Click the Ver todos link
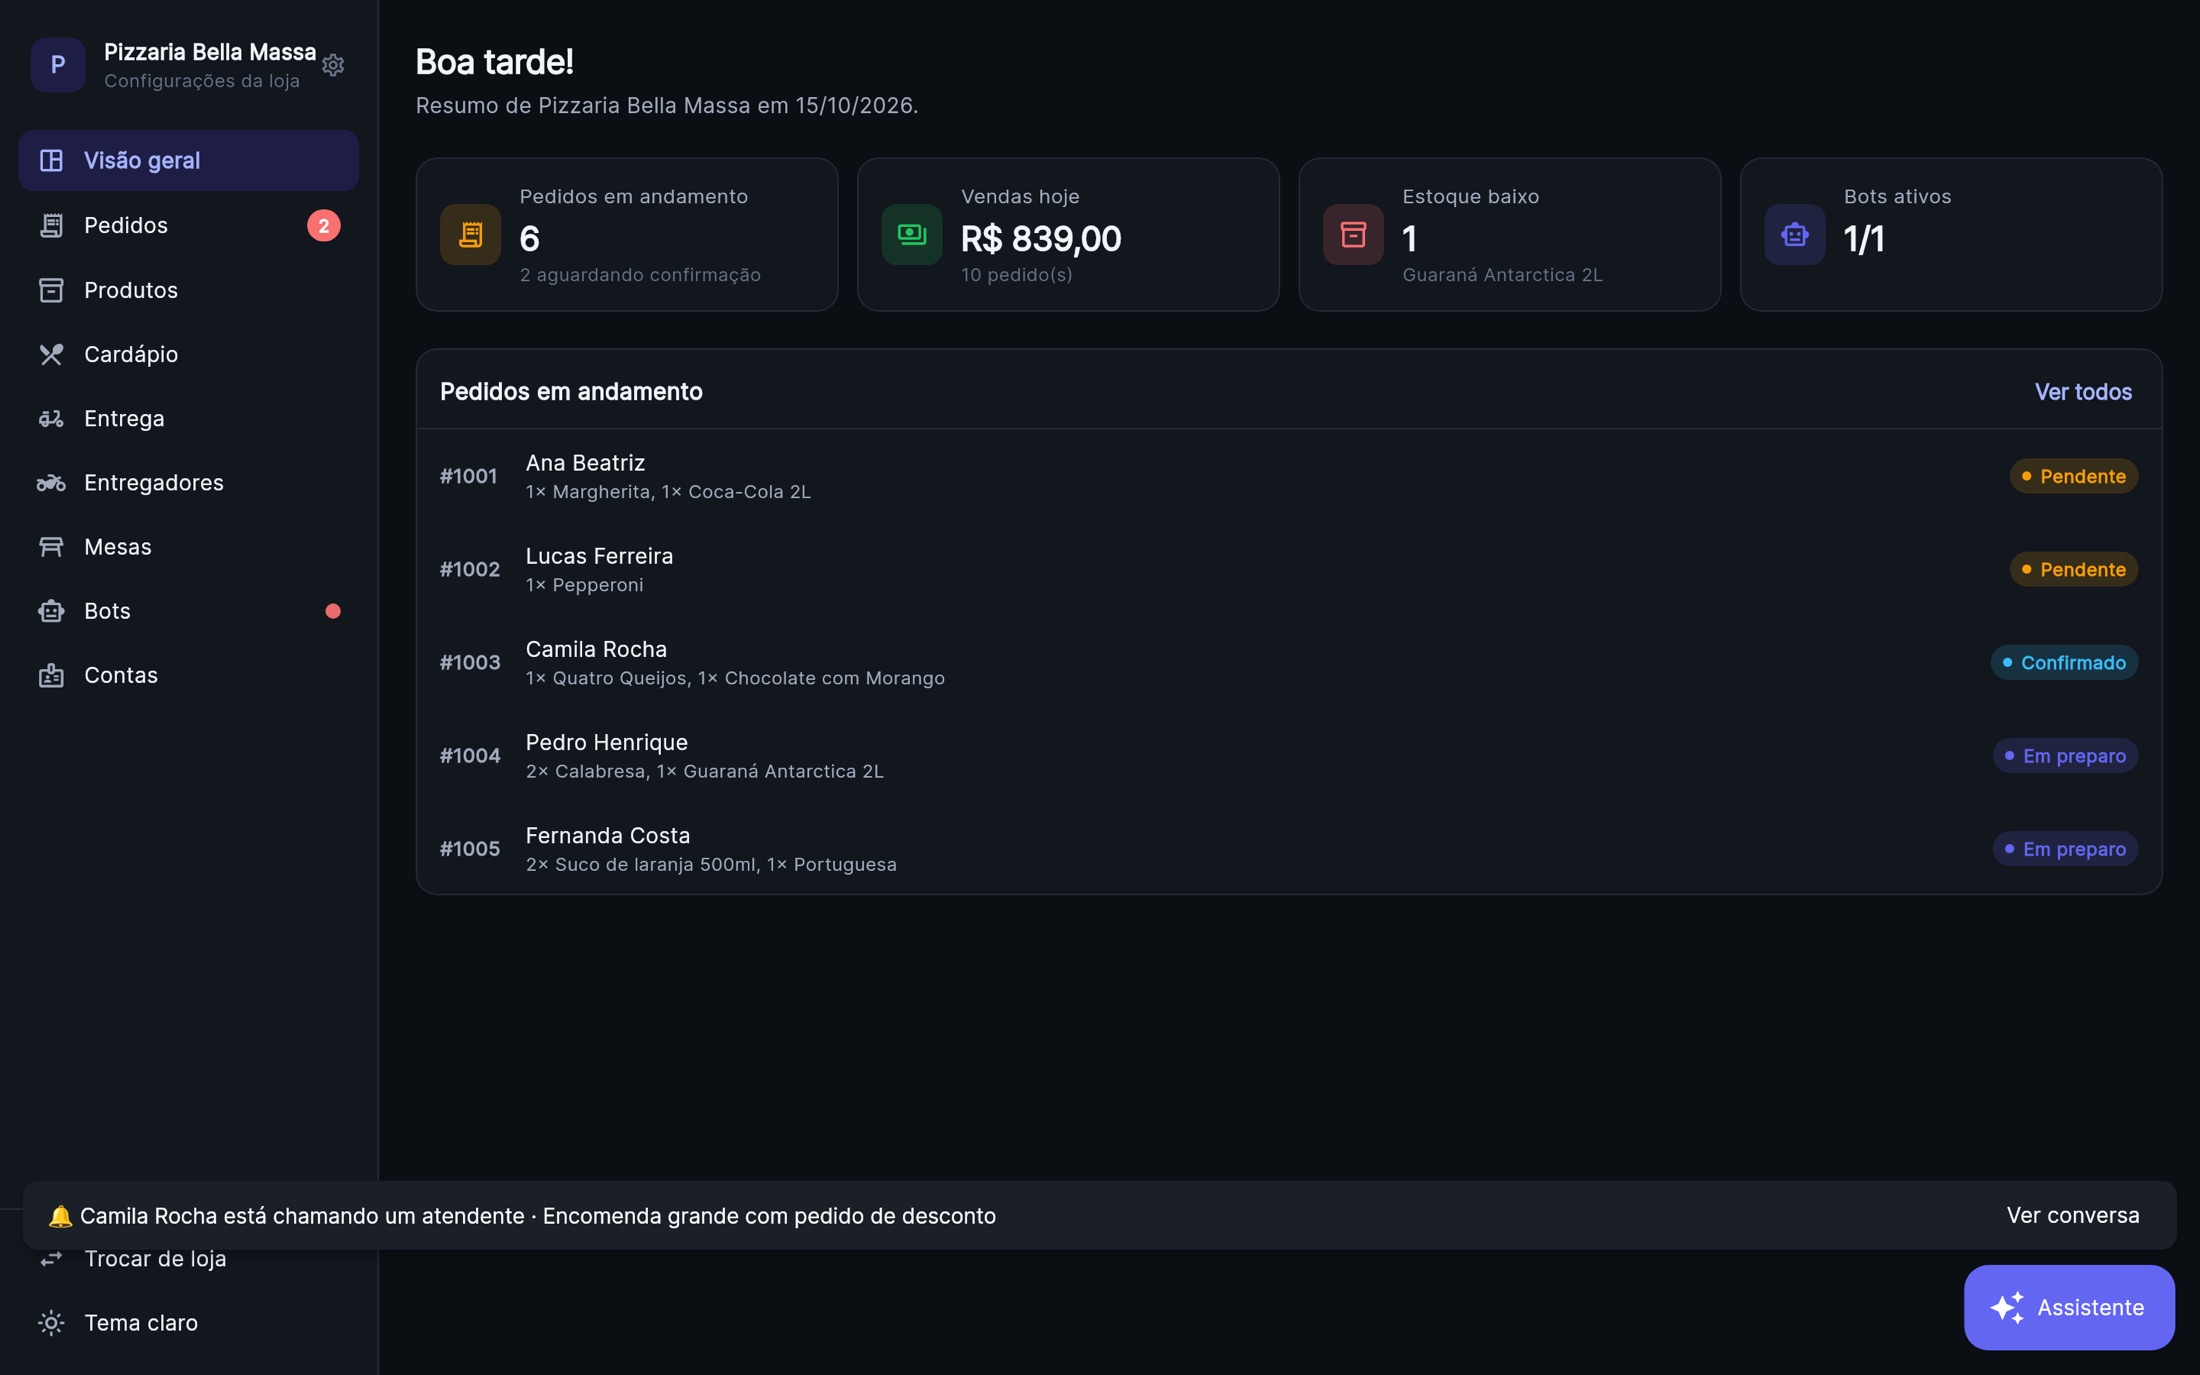 pyautogui.click(x=2083, y=392)
